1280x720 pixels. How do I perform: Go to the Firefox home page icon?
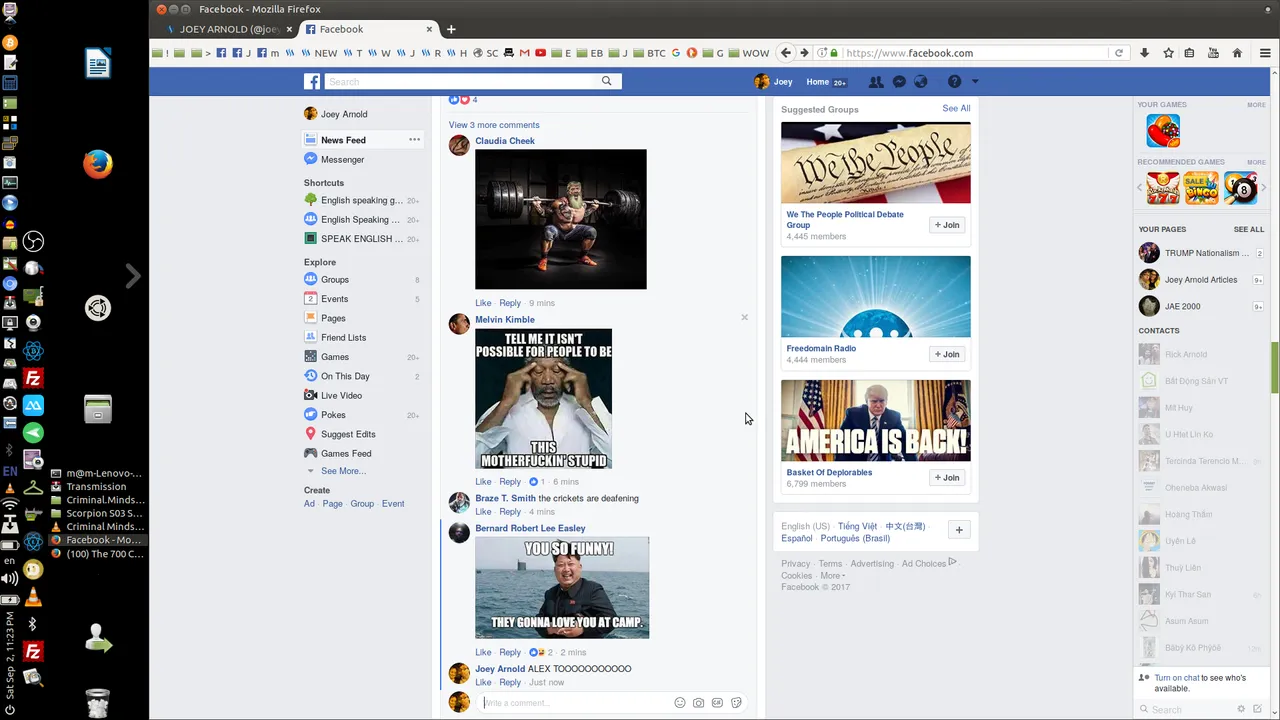pos(1237,53)
